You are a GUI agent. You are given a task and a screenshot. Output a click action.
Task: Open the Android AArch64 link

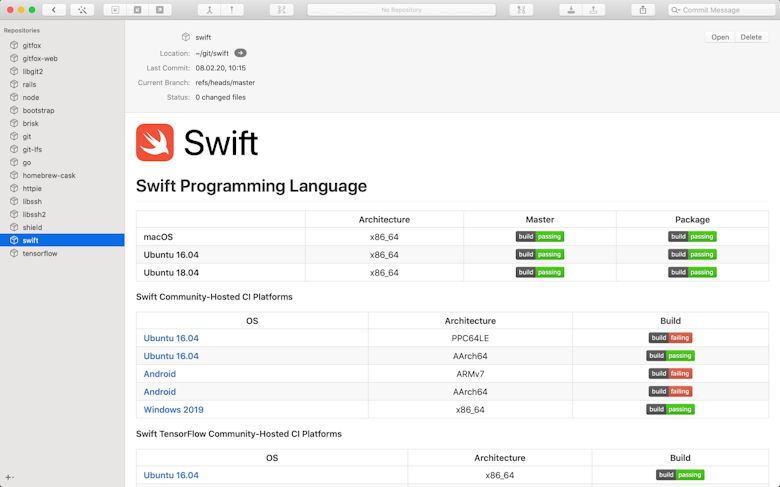tap(160, 392)
